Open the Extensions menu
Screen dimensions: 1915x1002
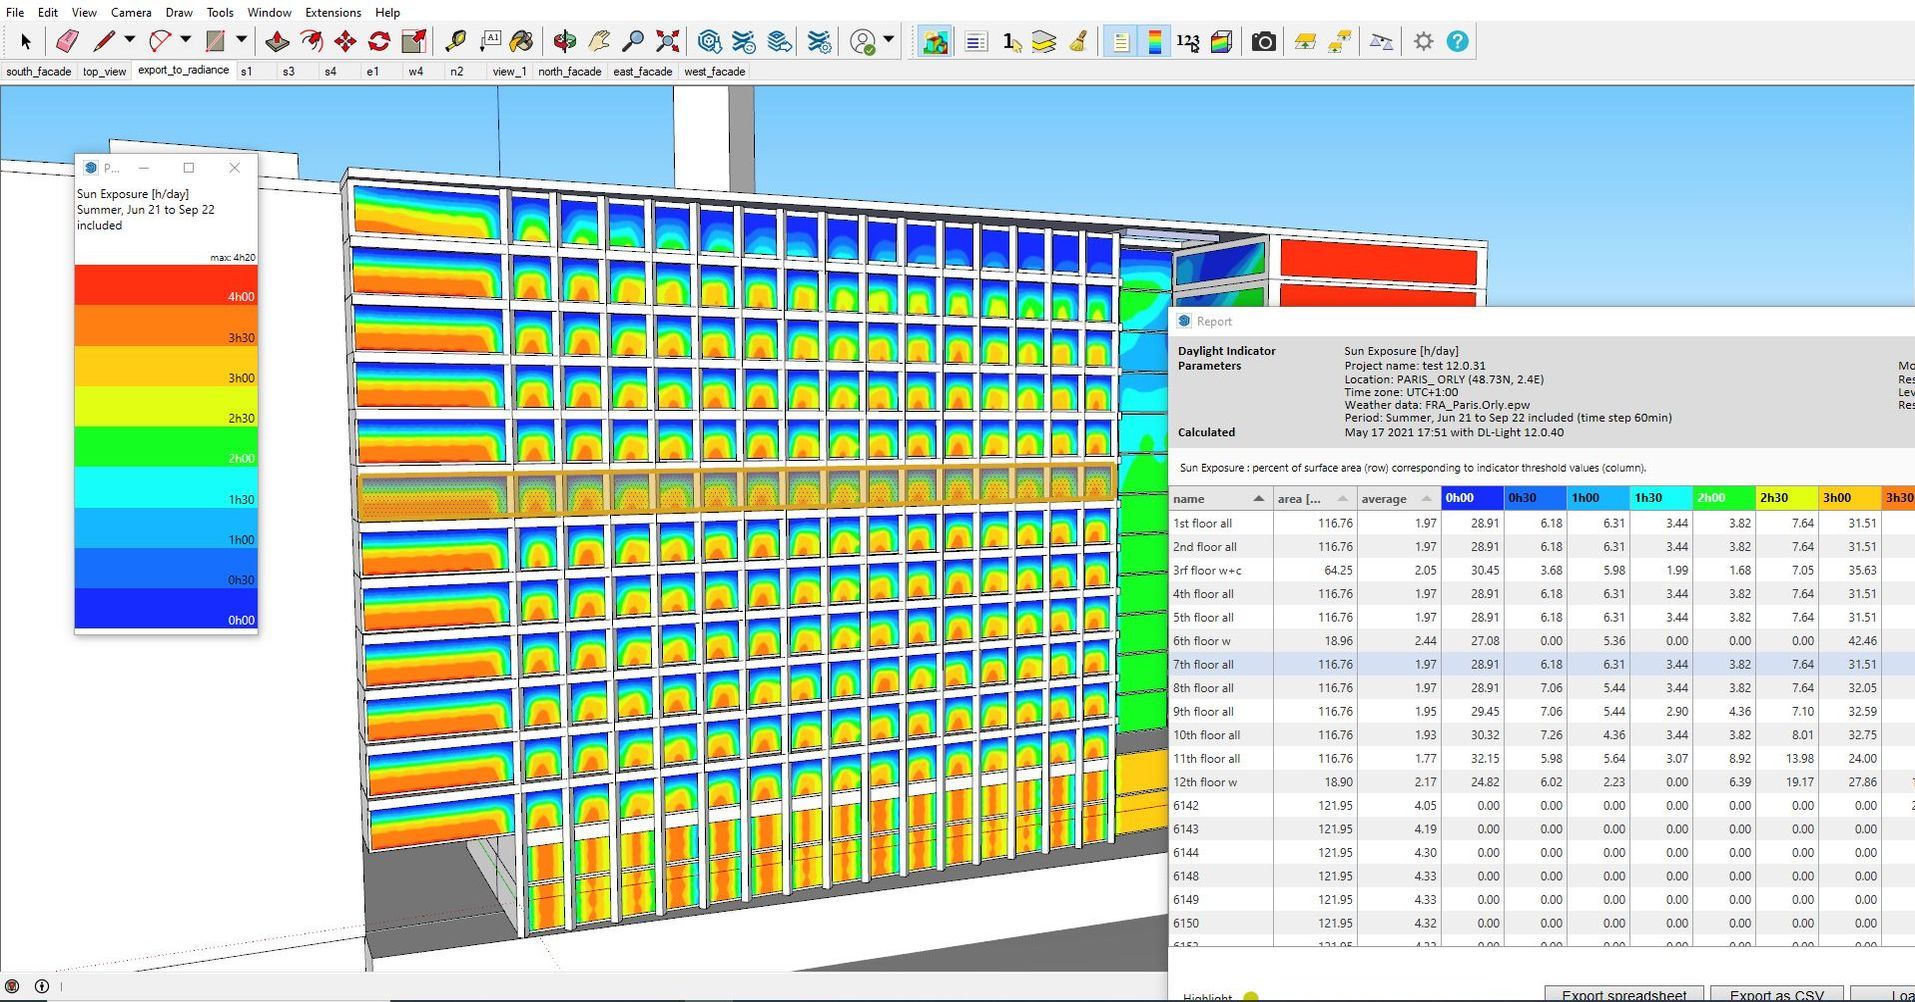coord(333,12)
